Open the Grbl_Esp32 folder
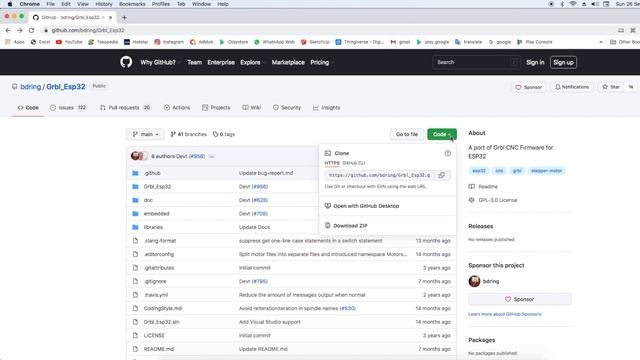This screenshot has width=640, height=360. coord(157,187)
